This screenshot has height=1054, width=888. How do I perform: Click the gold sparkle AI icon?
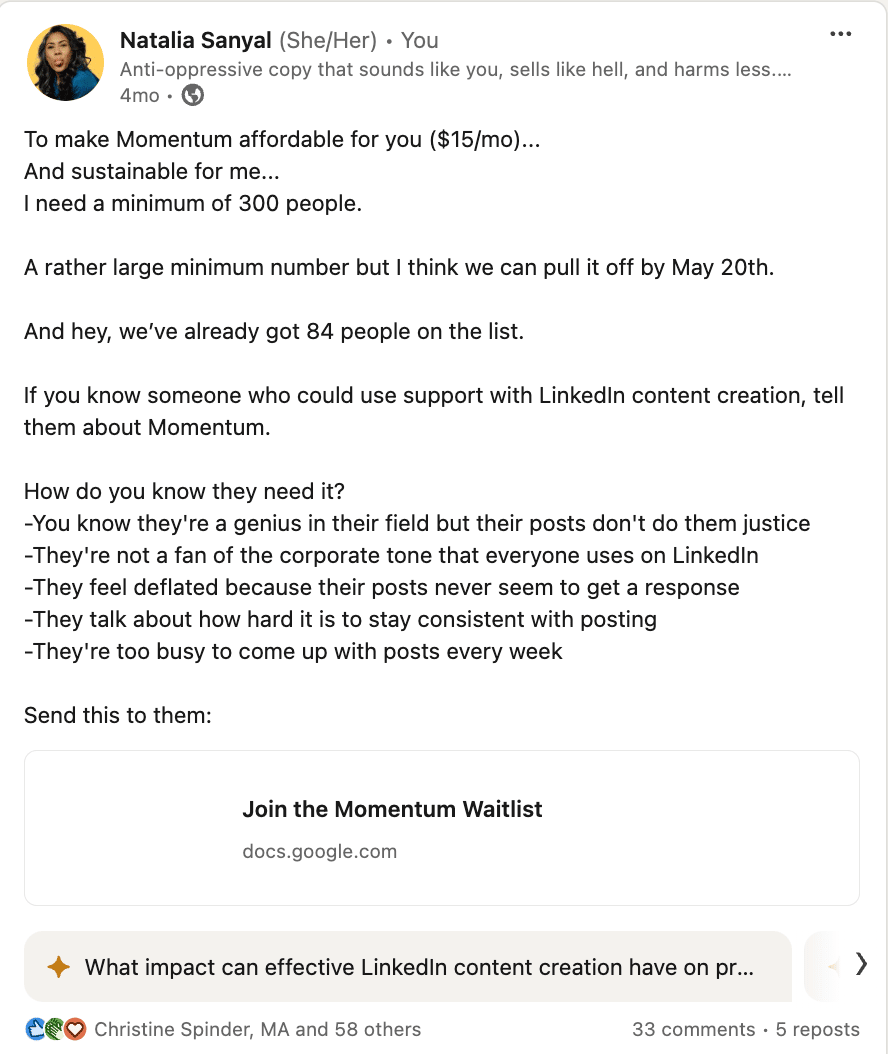(58, 967)
